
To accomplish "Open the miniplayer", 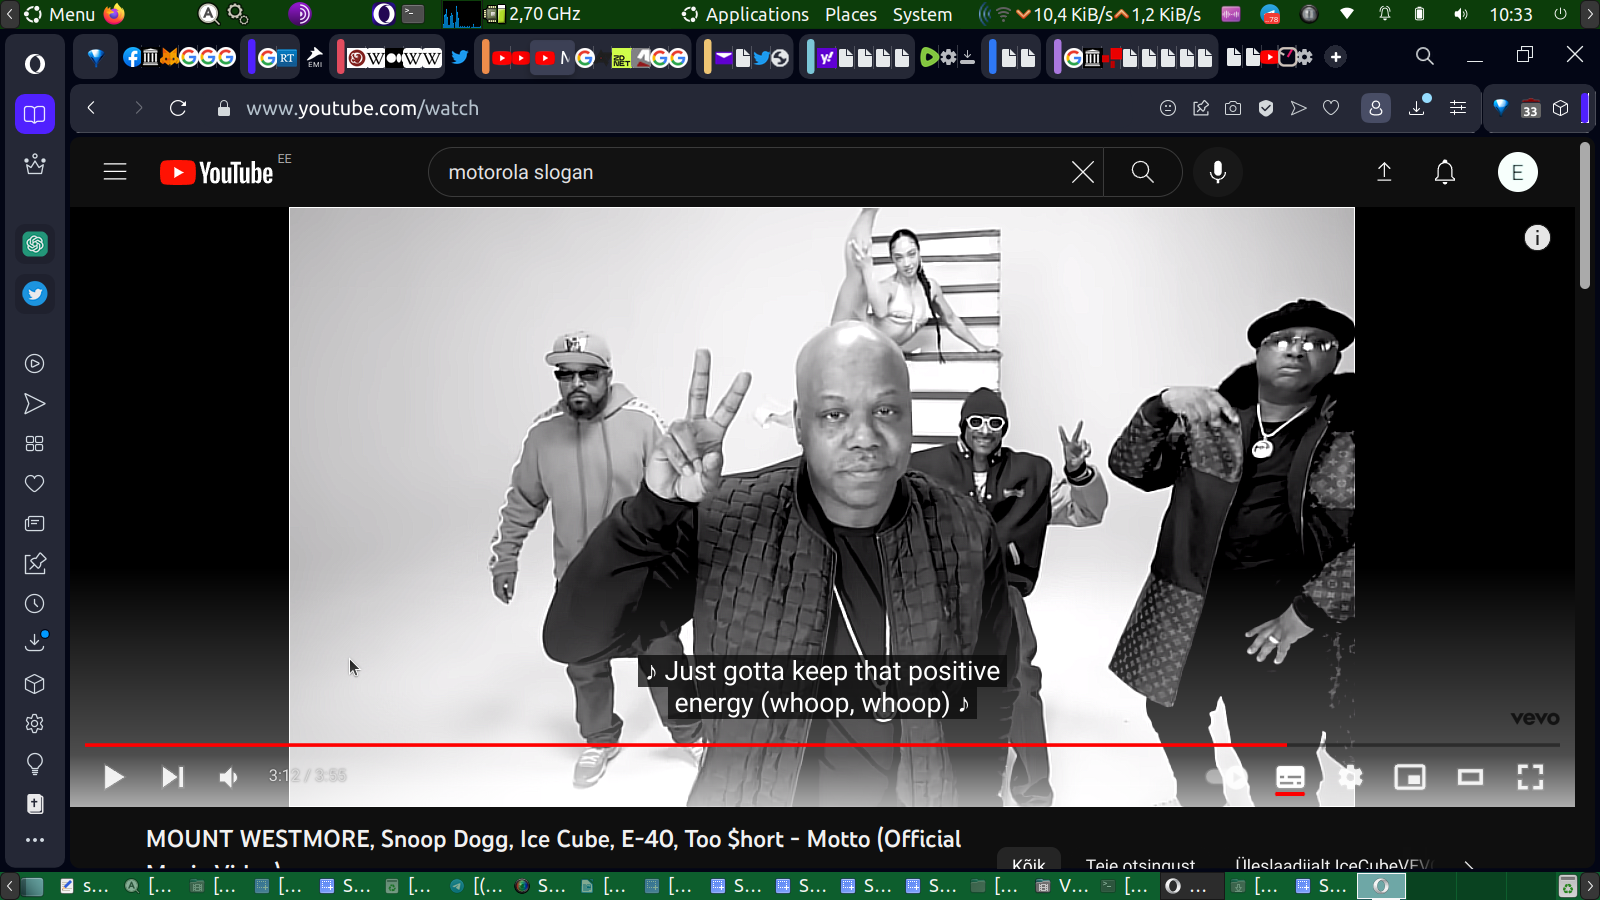I will coord(1410,777).
